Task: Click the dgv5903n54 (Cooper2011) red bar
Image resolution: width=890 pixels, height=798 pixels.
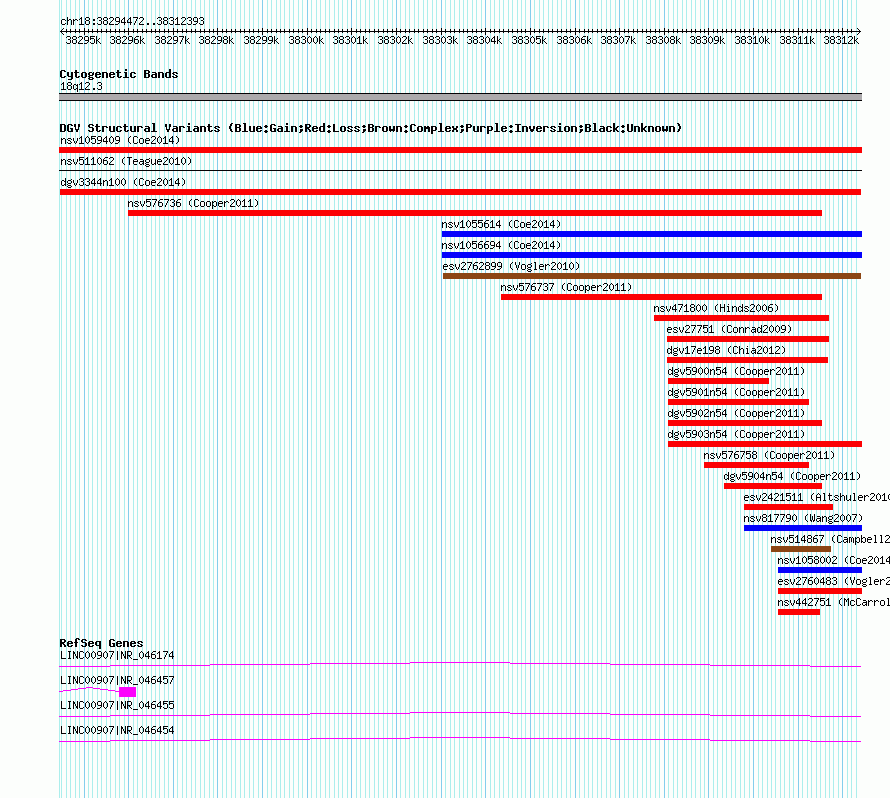Action: click(x=765, y=444)
